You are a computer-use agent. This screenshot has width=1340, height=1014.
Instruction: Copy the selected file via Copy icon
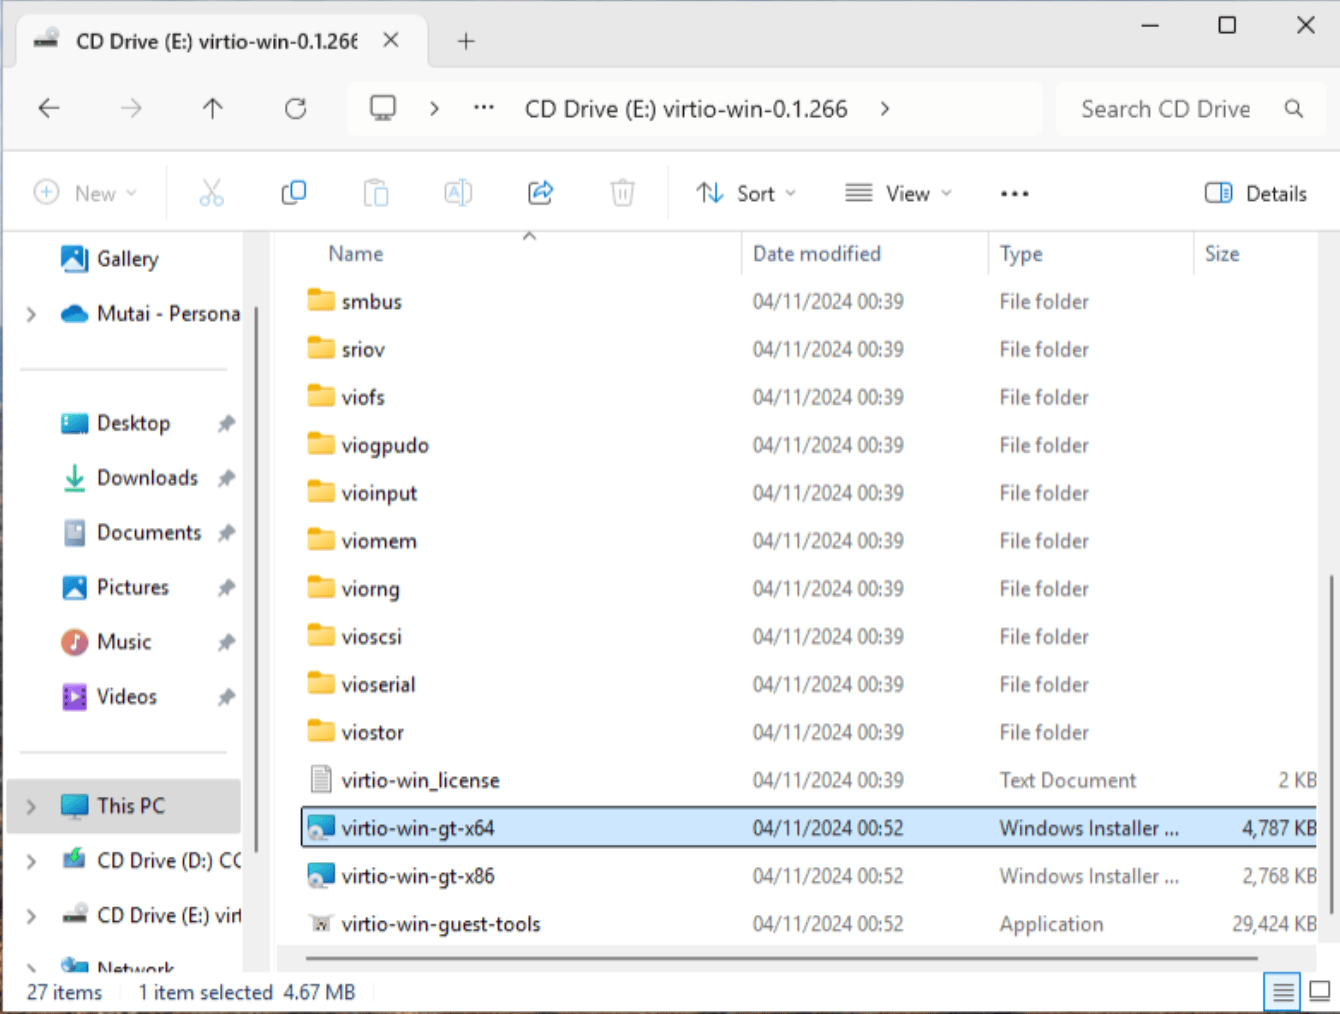pyautogui.click(x=293, y=192)
